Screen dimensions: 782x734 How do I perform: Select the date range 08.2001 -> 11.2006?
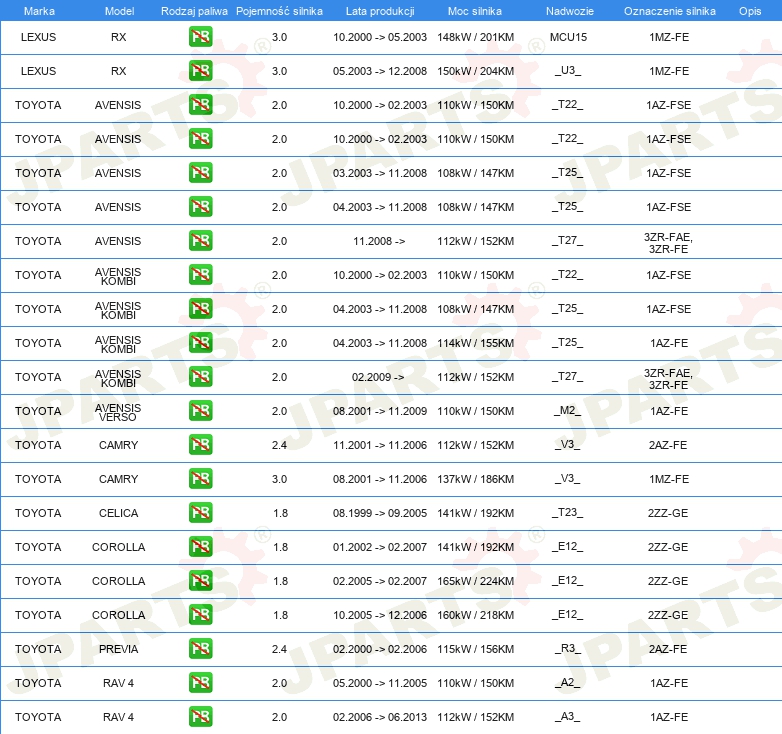[x=380, y=479]
